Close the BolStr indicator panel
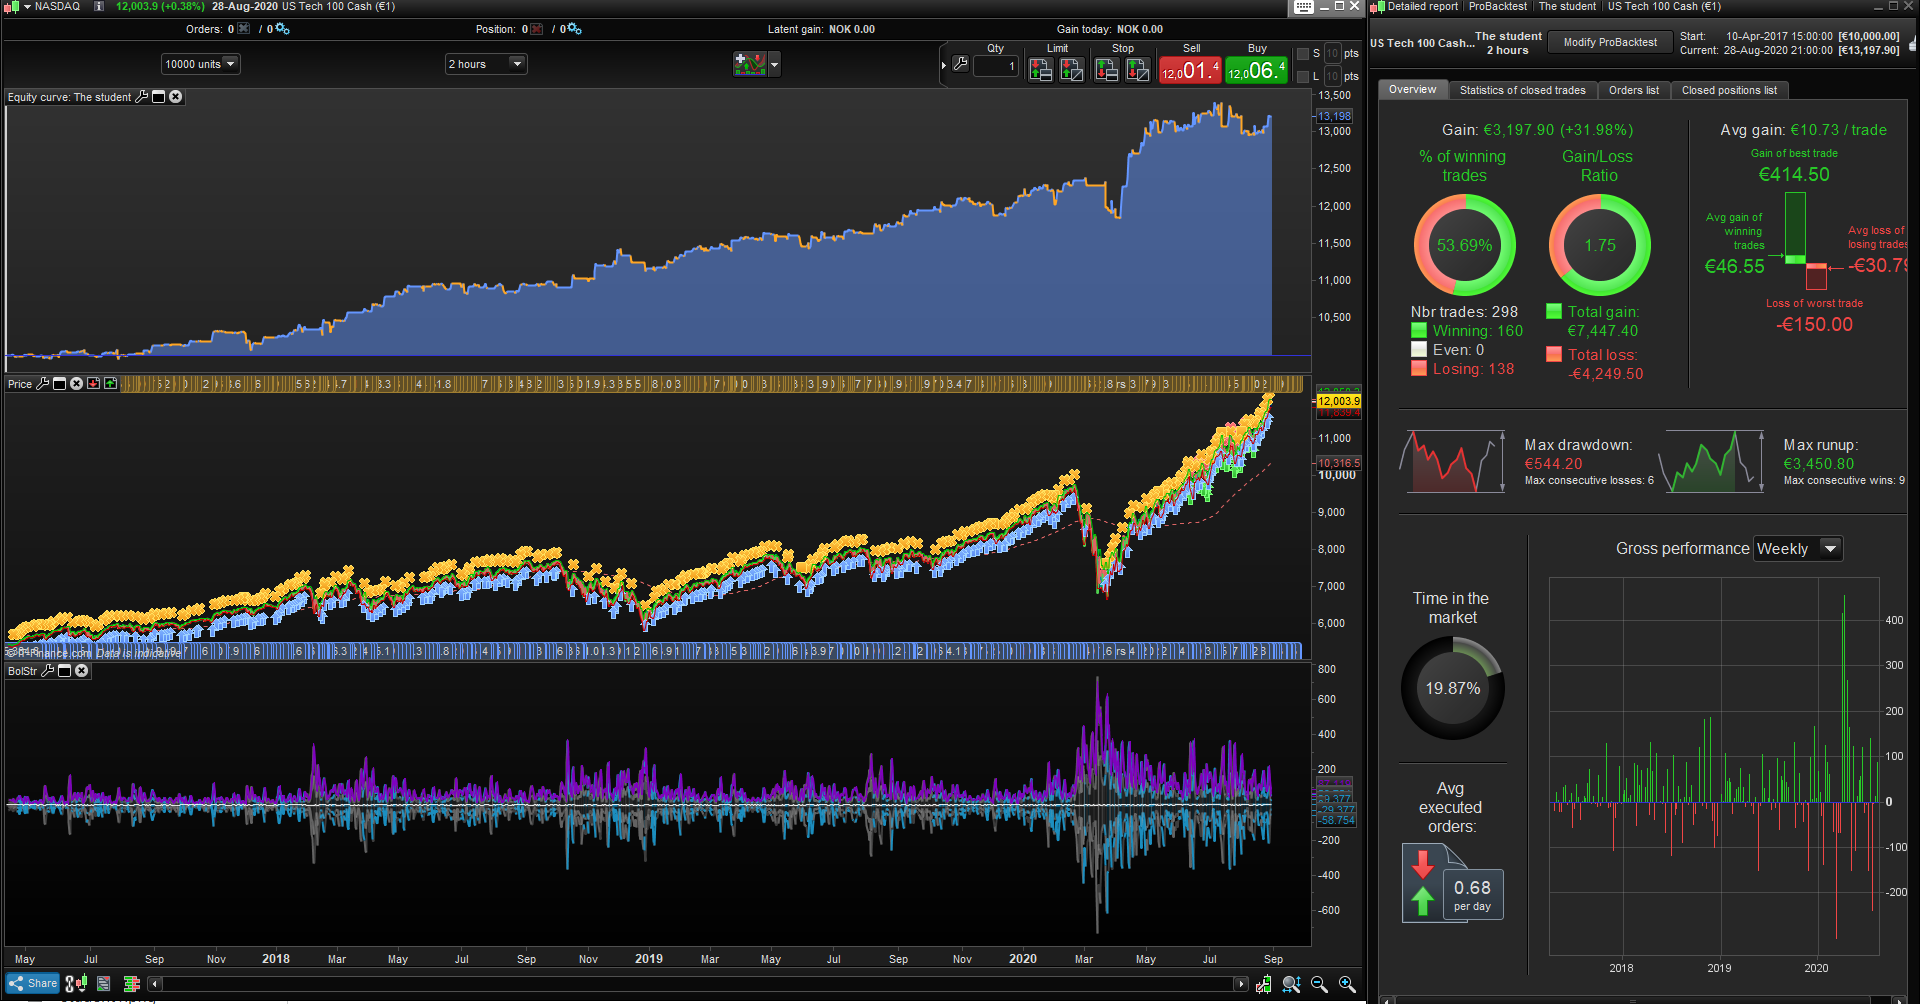The image size is (1920, 1004). pos(82,671)
